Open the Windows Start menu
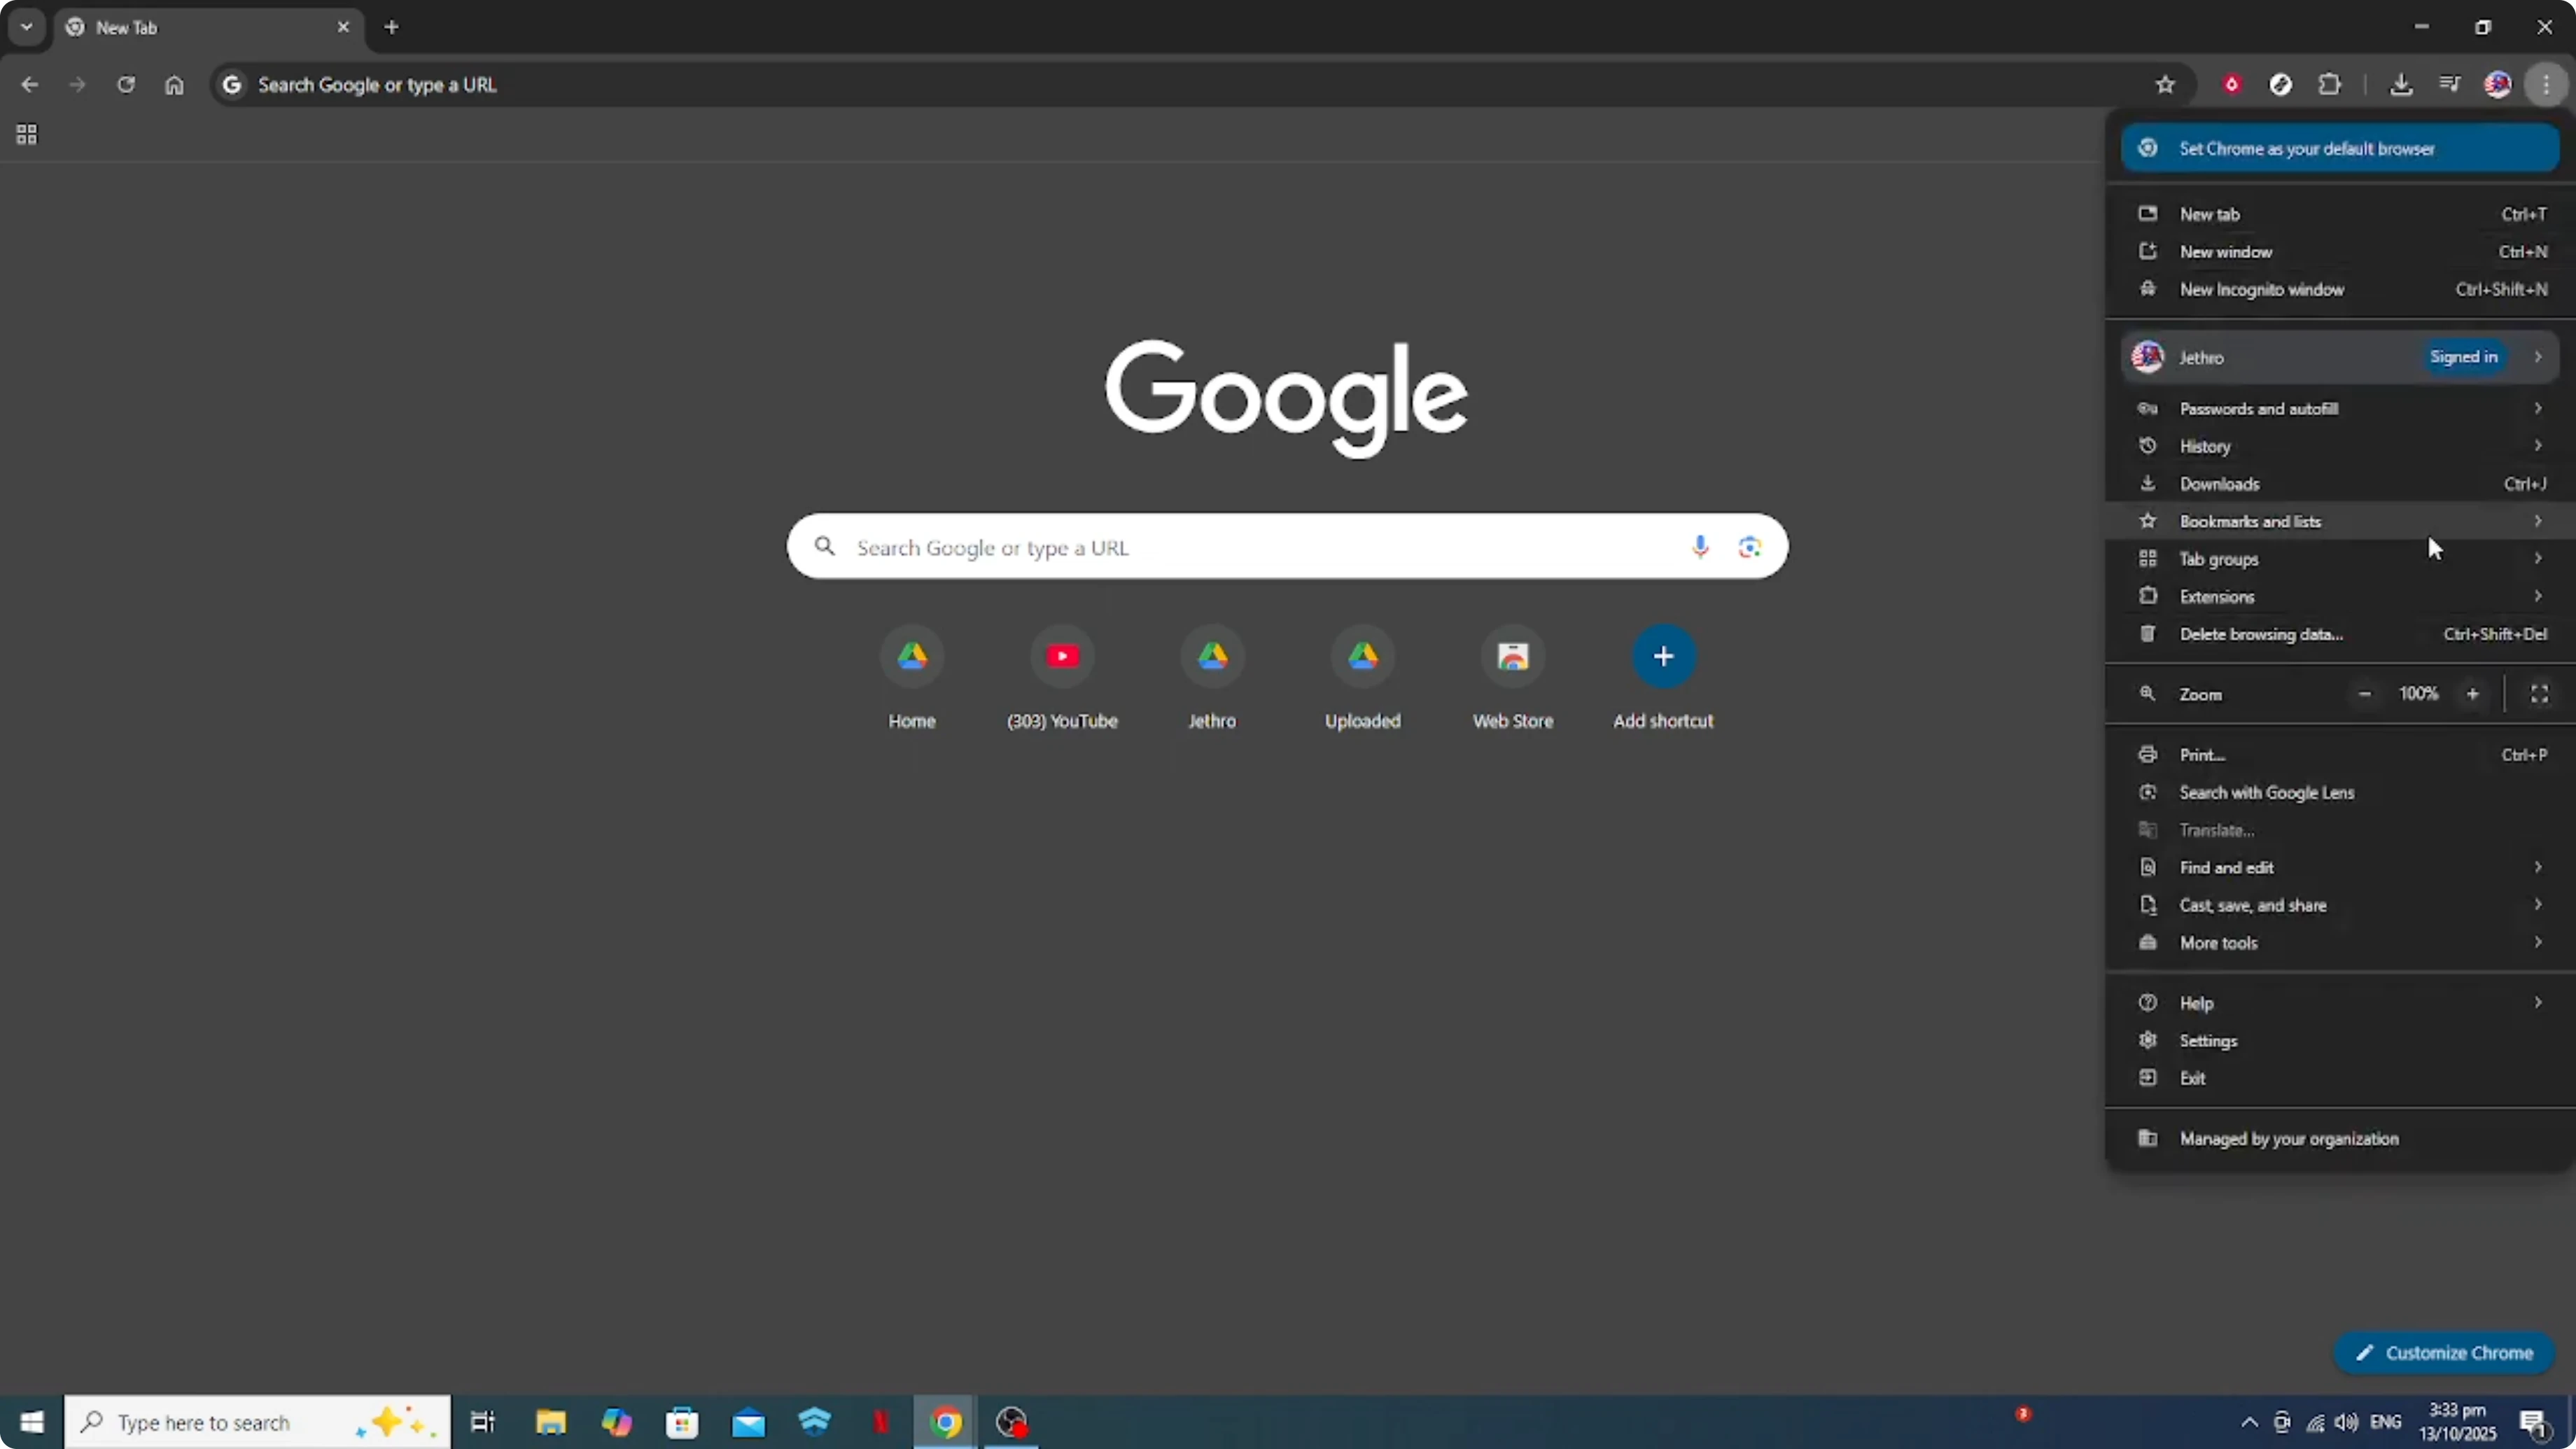The height and width of the screenshot is (1449, 2576). pyautogui.click(x=31, y=1422)
